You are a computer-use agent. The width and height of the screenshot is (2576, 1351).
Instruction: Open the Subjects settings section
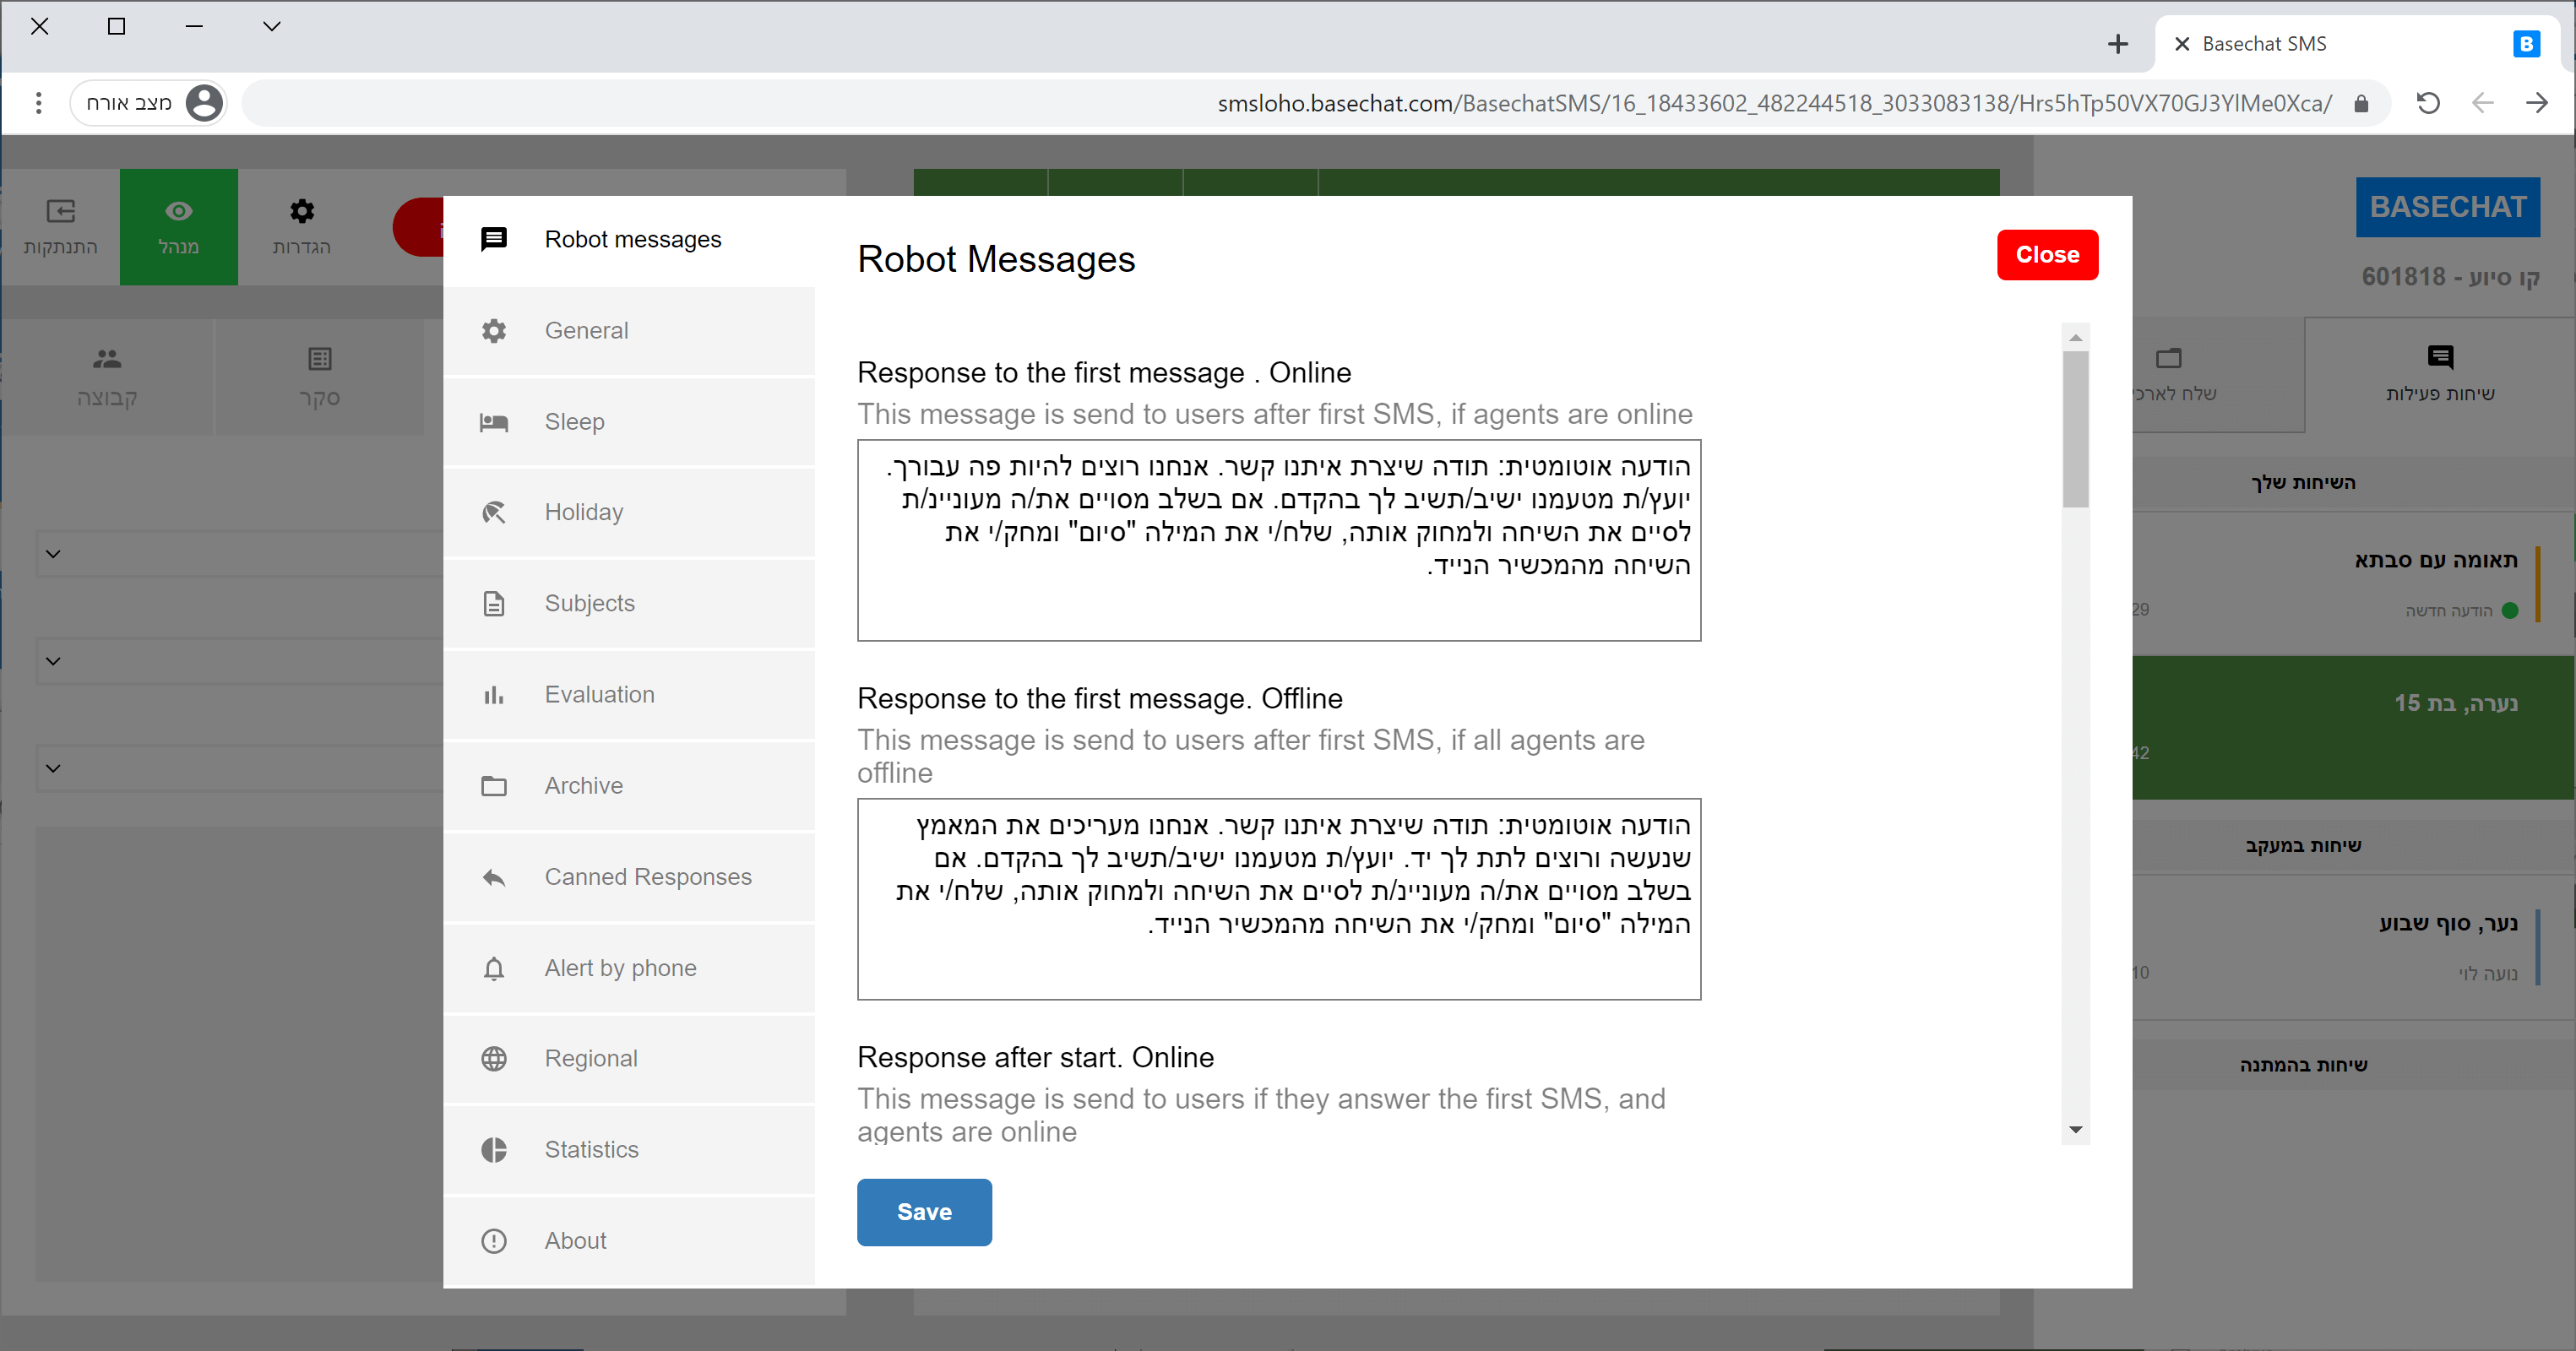[589, 604]
